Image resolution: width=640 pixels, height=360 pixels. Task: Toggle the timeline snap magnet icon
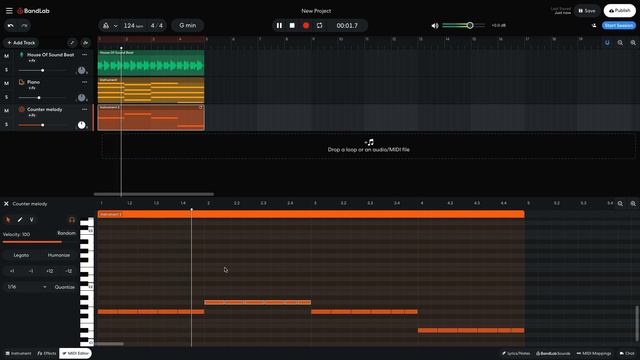pyautogui.click(x=607, y=42)
